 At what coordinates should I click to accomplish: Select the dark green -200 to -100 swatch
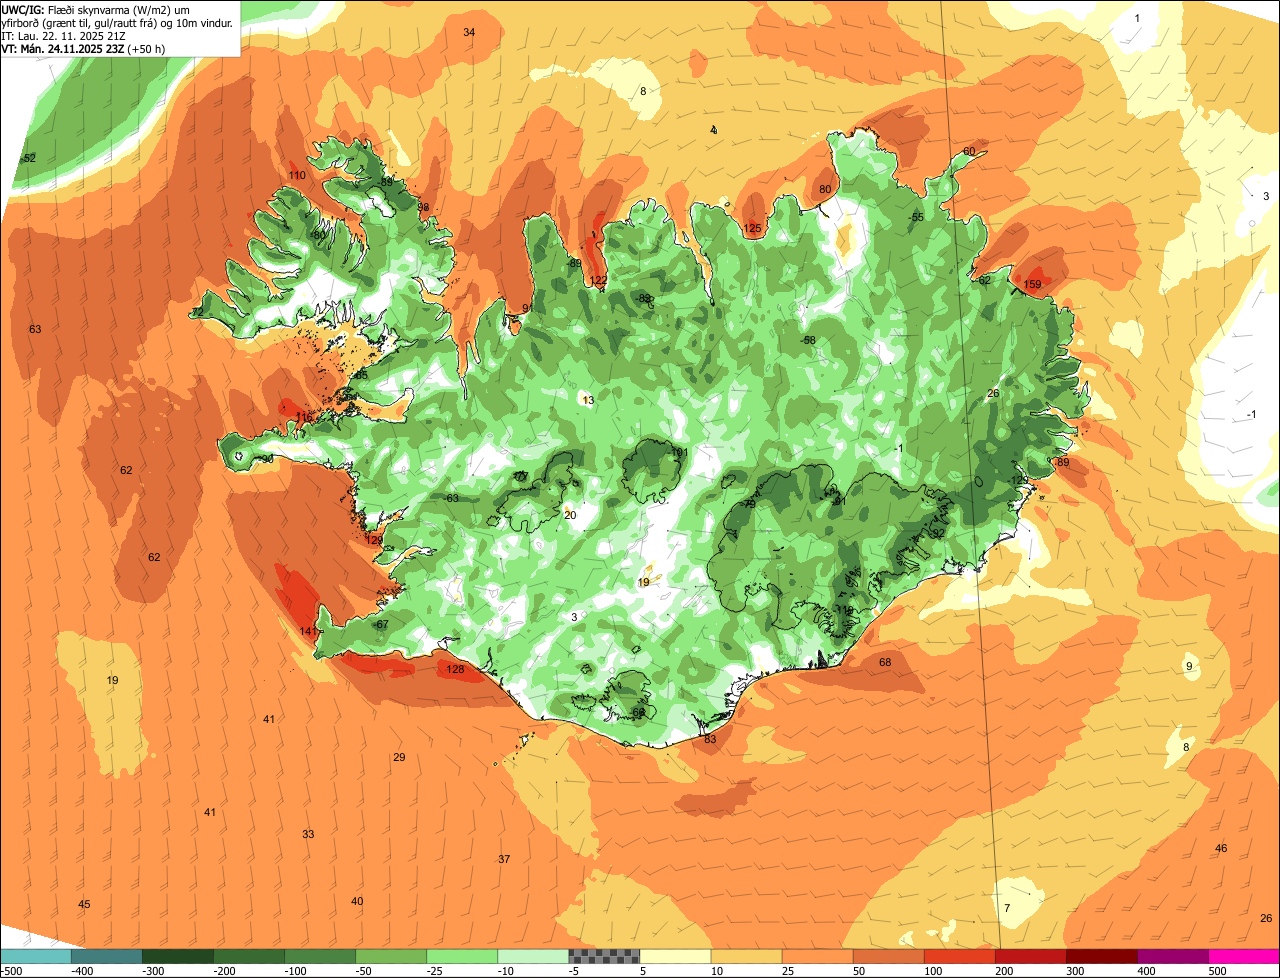(249, 956)
